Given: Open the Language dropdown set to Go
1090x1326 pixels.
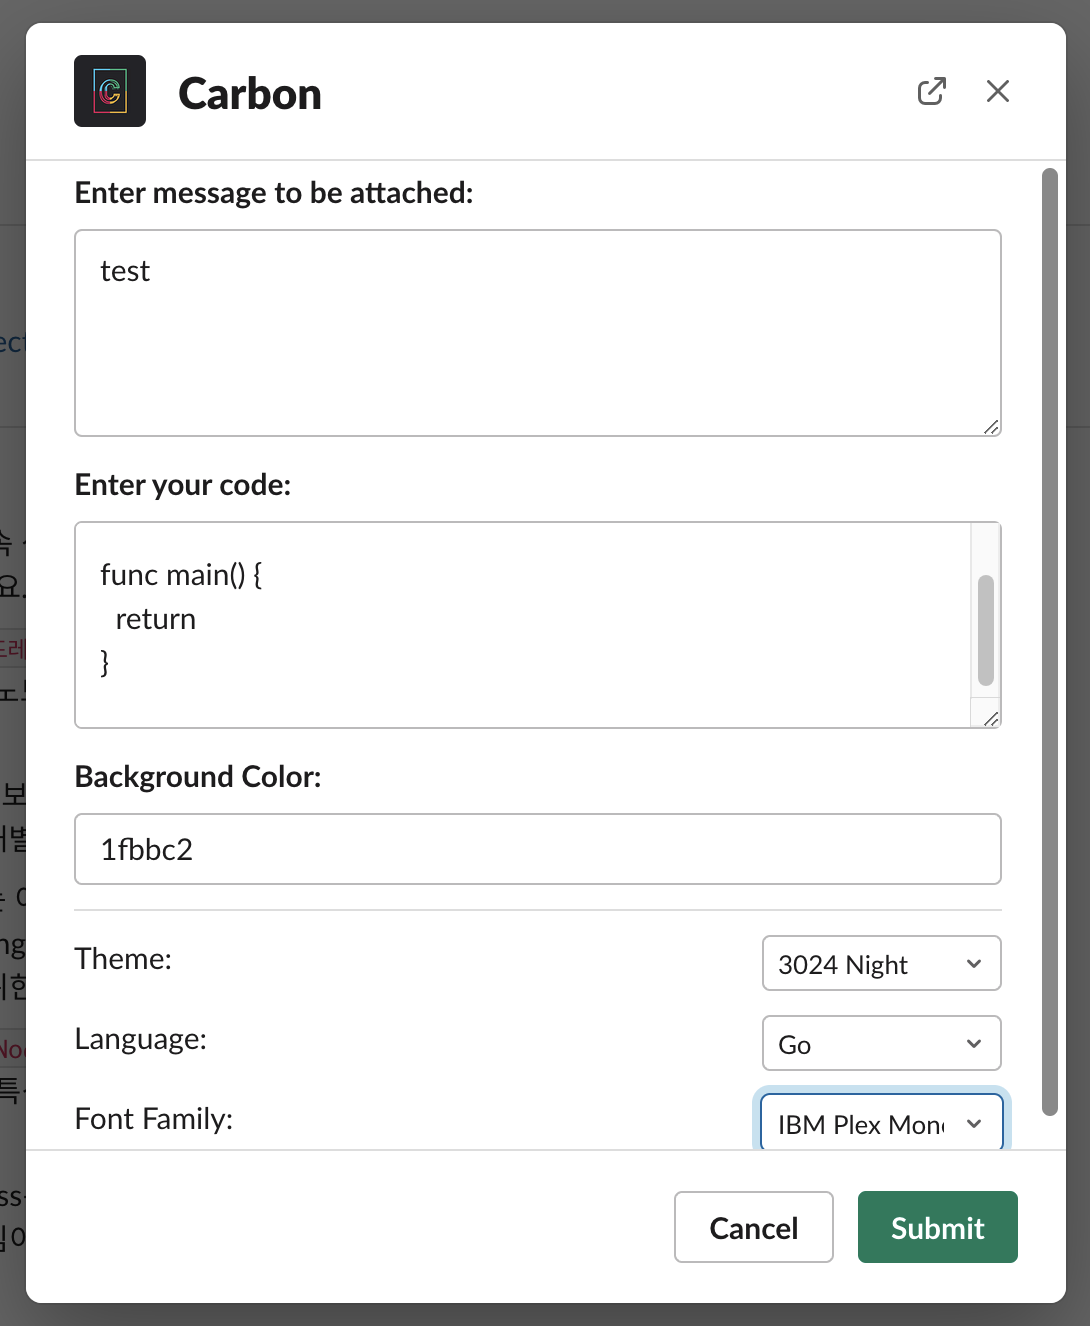Looking at the screenshot, I should coord(882,1043).
